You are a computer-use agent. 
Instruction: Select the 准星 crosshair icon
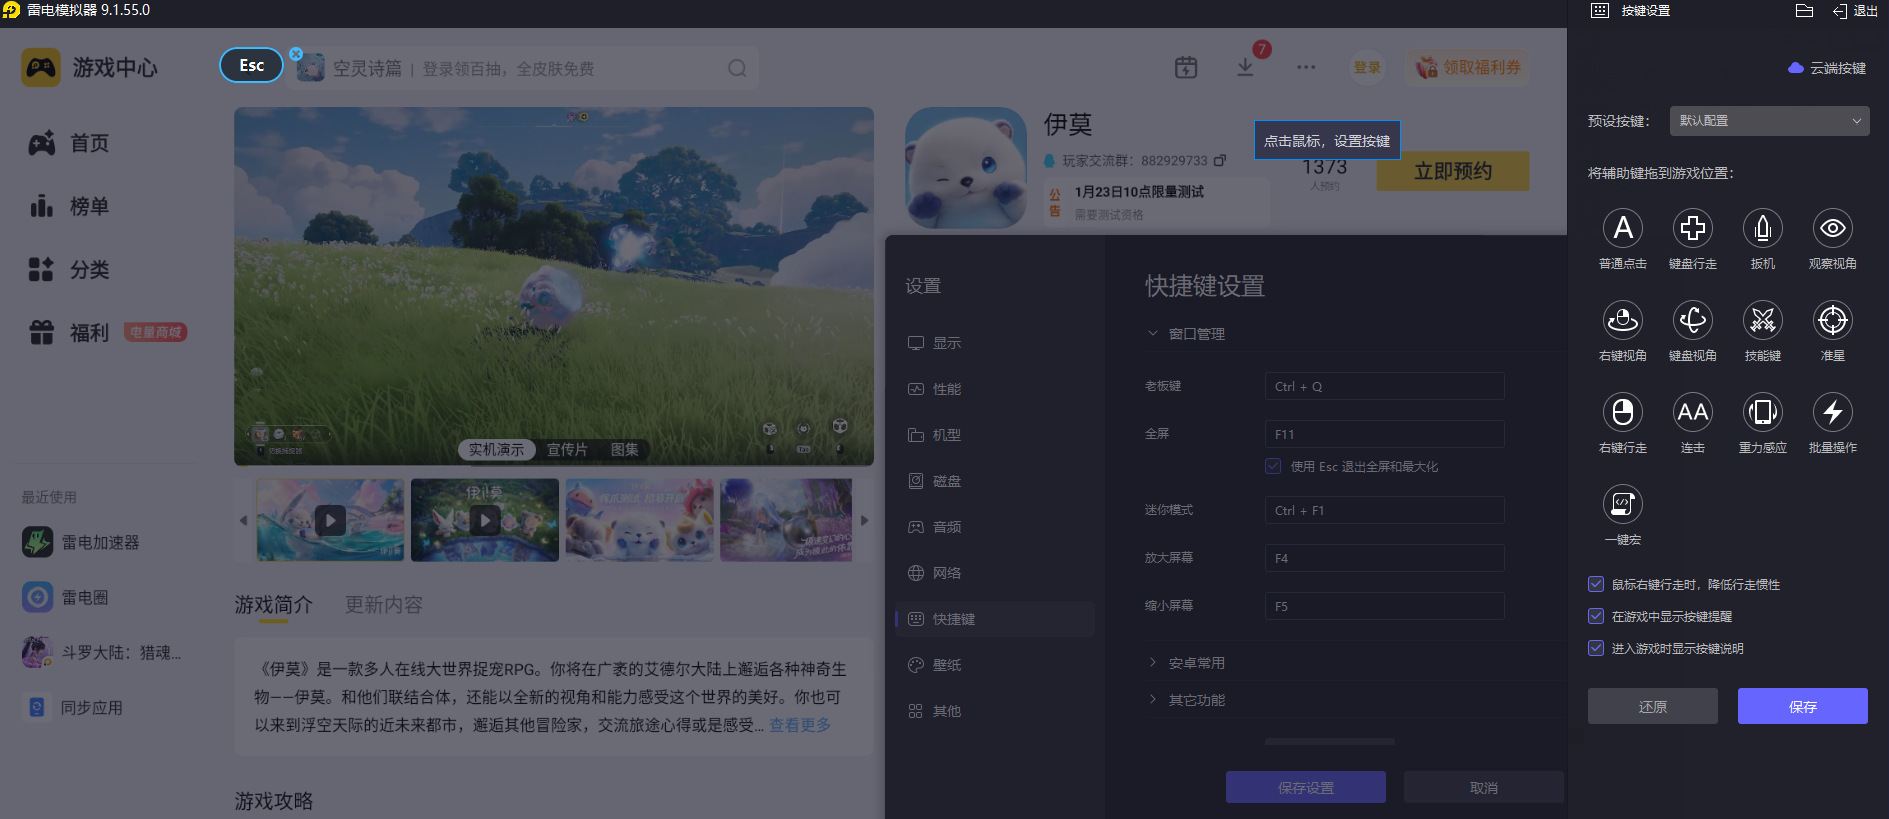1832,321
